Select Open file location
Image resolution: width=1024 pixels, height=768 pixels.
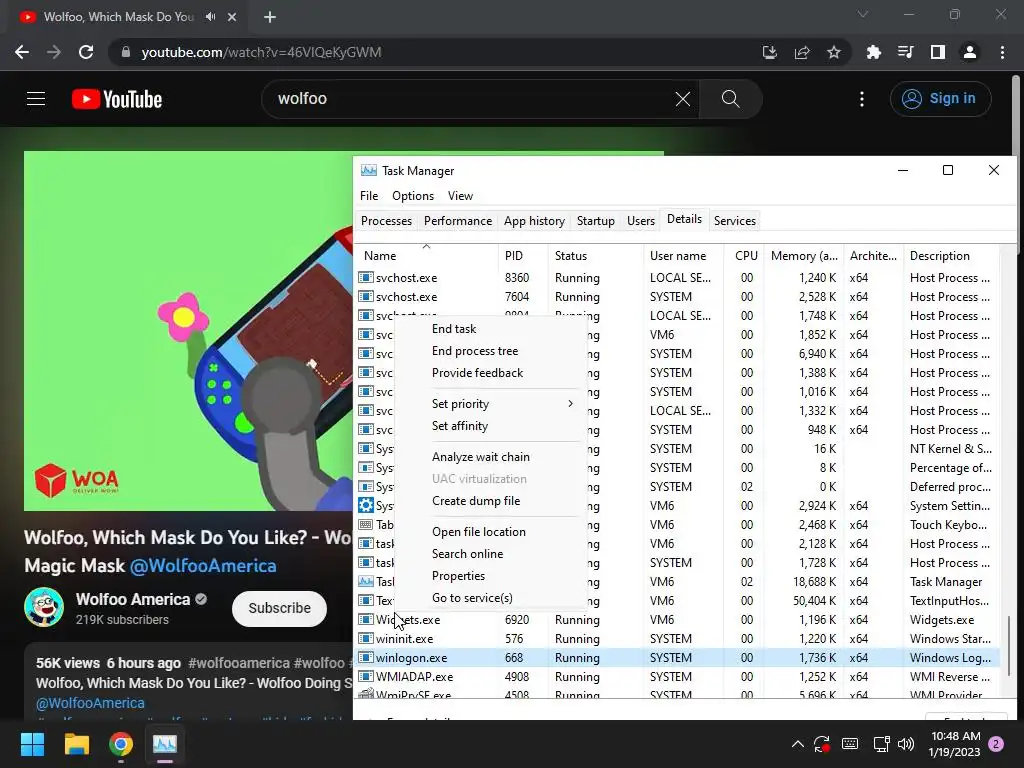[479, 532]
